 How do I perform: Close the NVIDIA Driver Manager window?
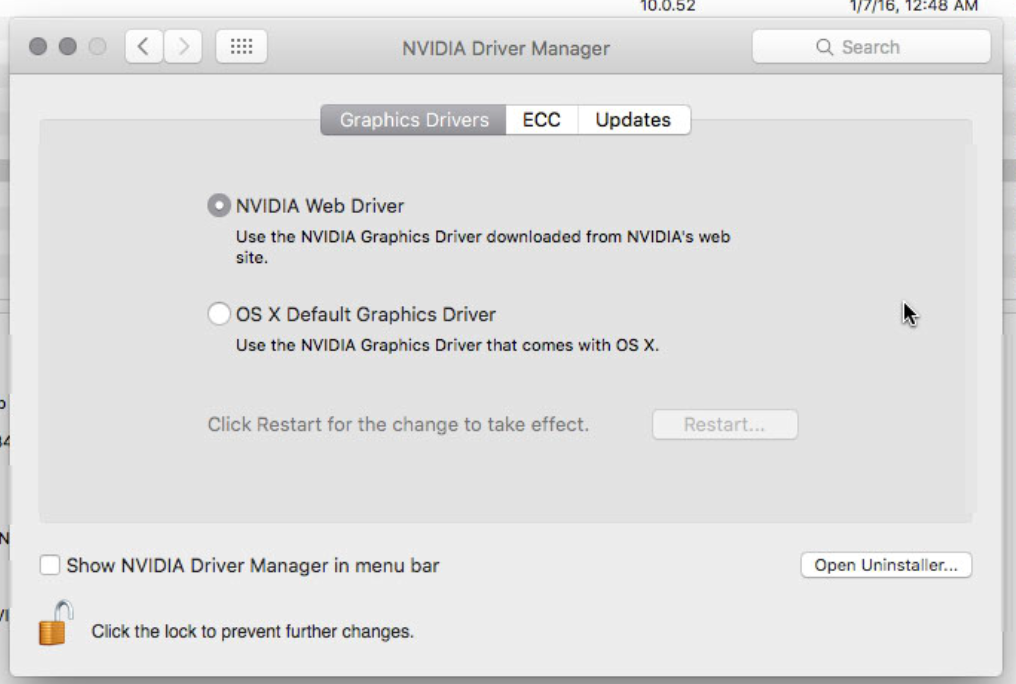(38, 47)
